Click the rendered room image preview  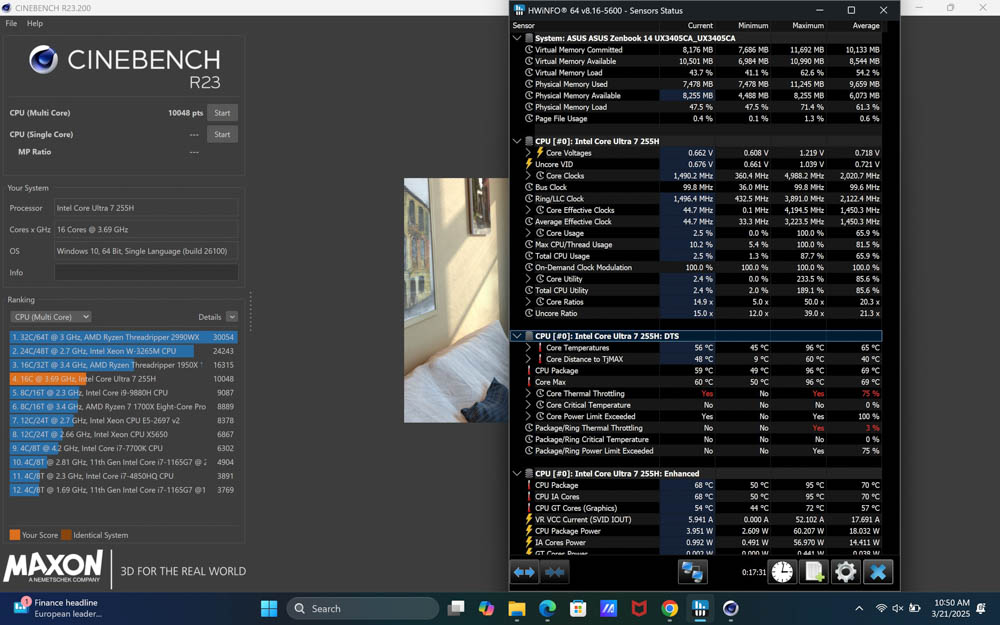(456, 300)
